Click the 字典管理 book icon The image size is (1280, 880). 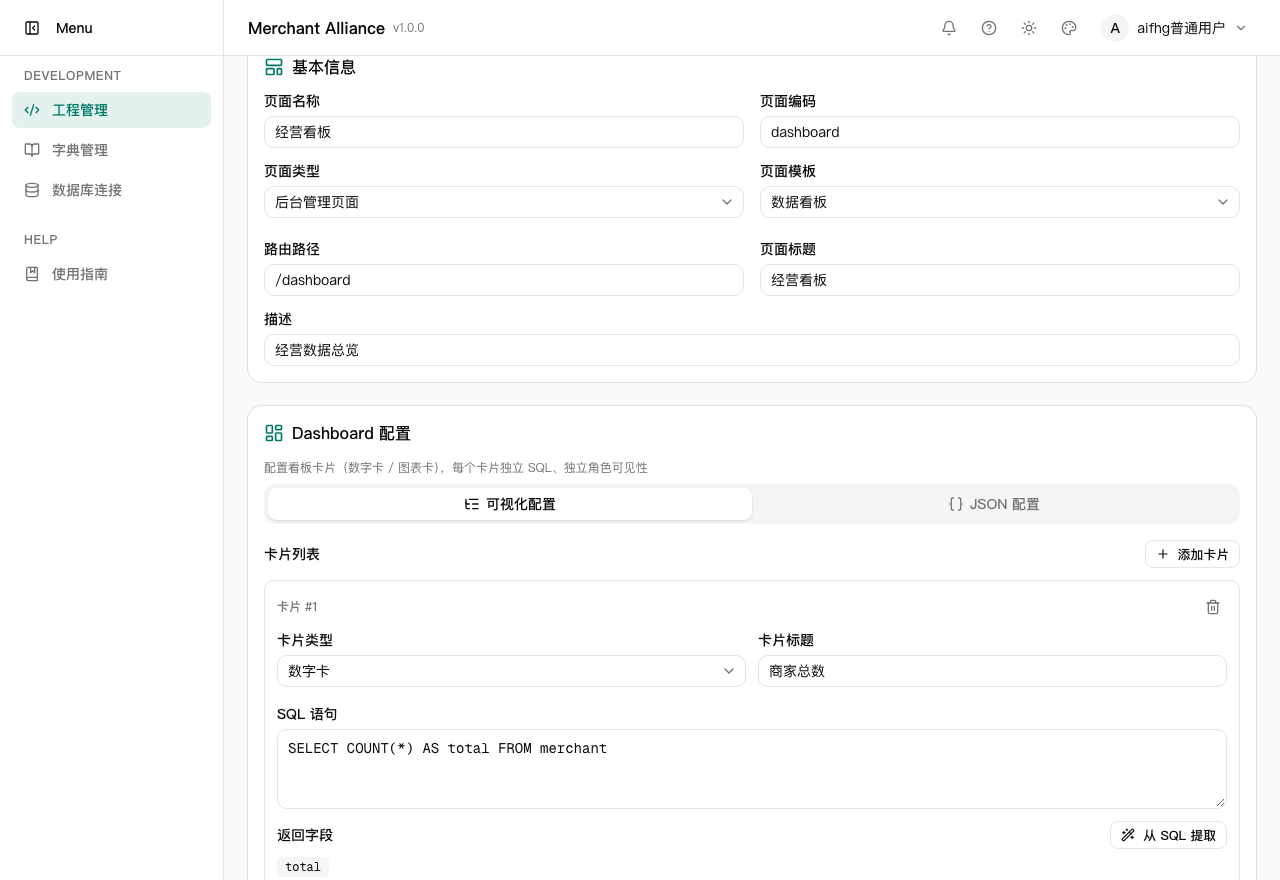pos(32,150)
